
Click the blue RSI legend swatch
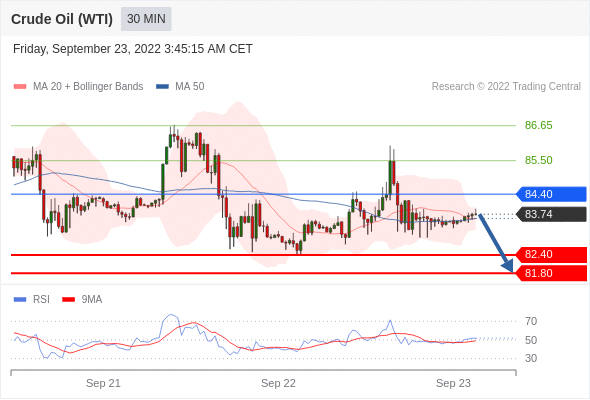[20, 300]
